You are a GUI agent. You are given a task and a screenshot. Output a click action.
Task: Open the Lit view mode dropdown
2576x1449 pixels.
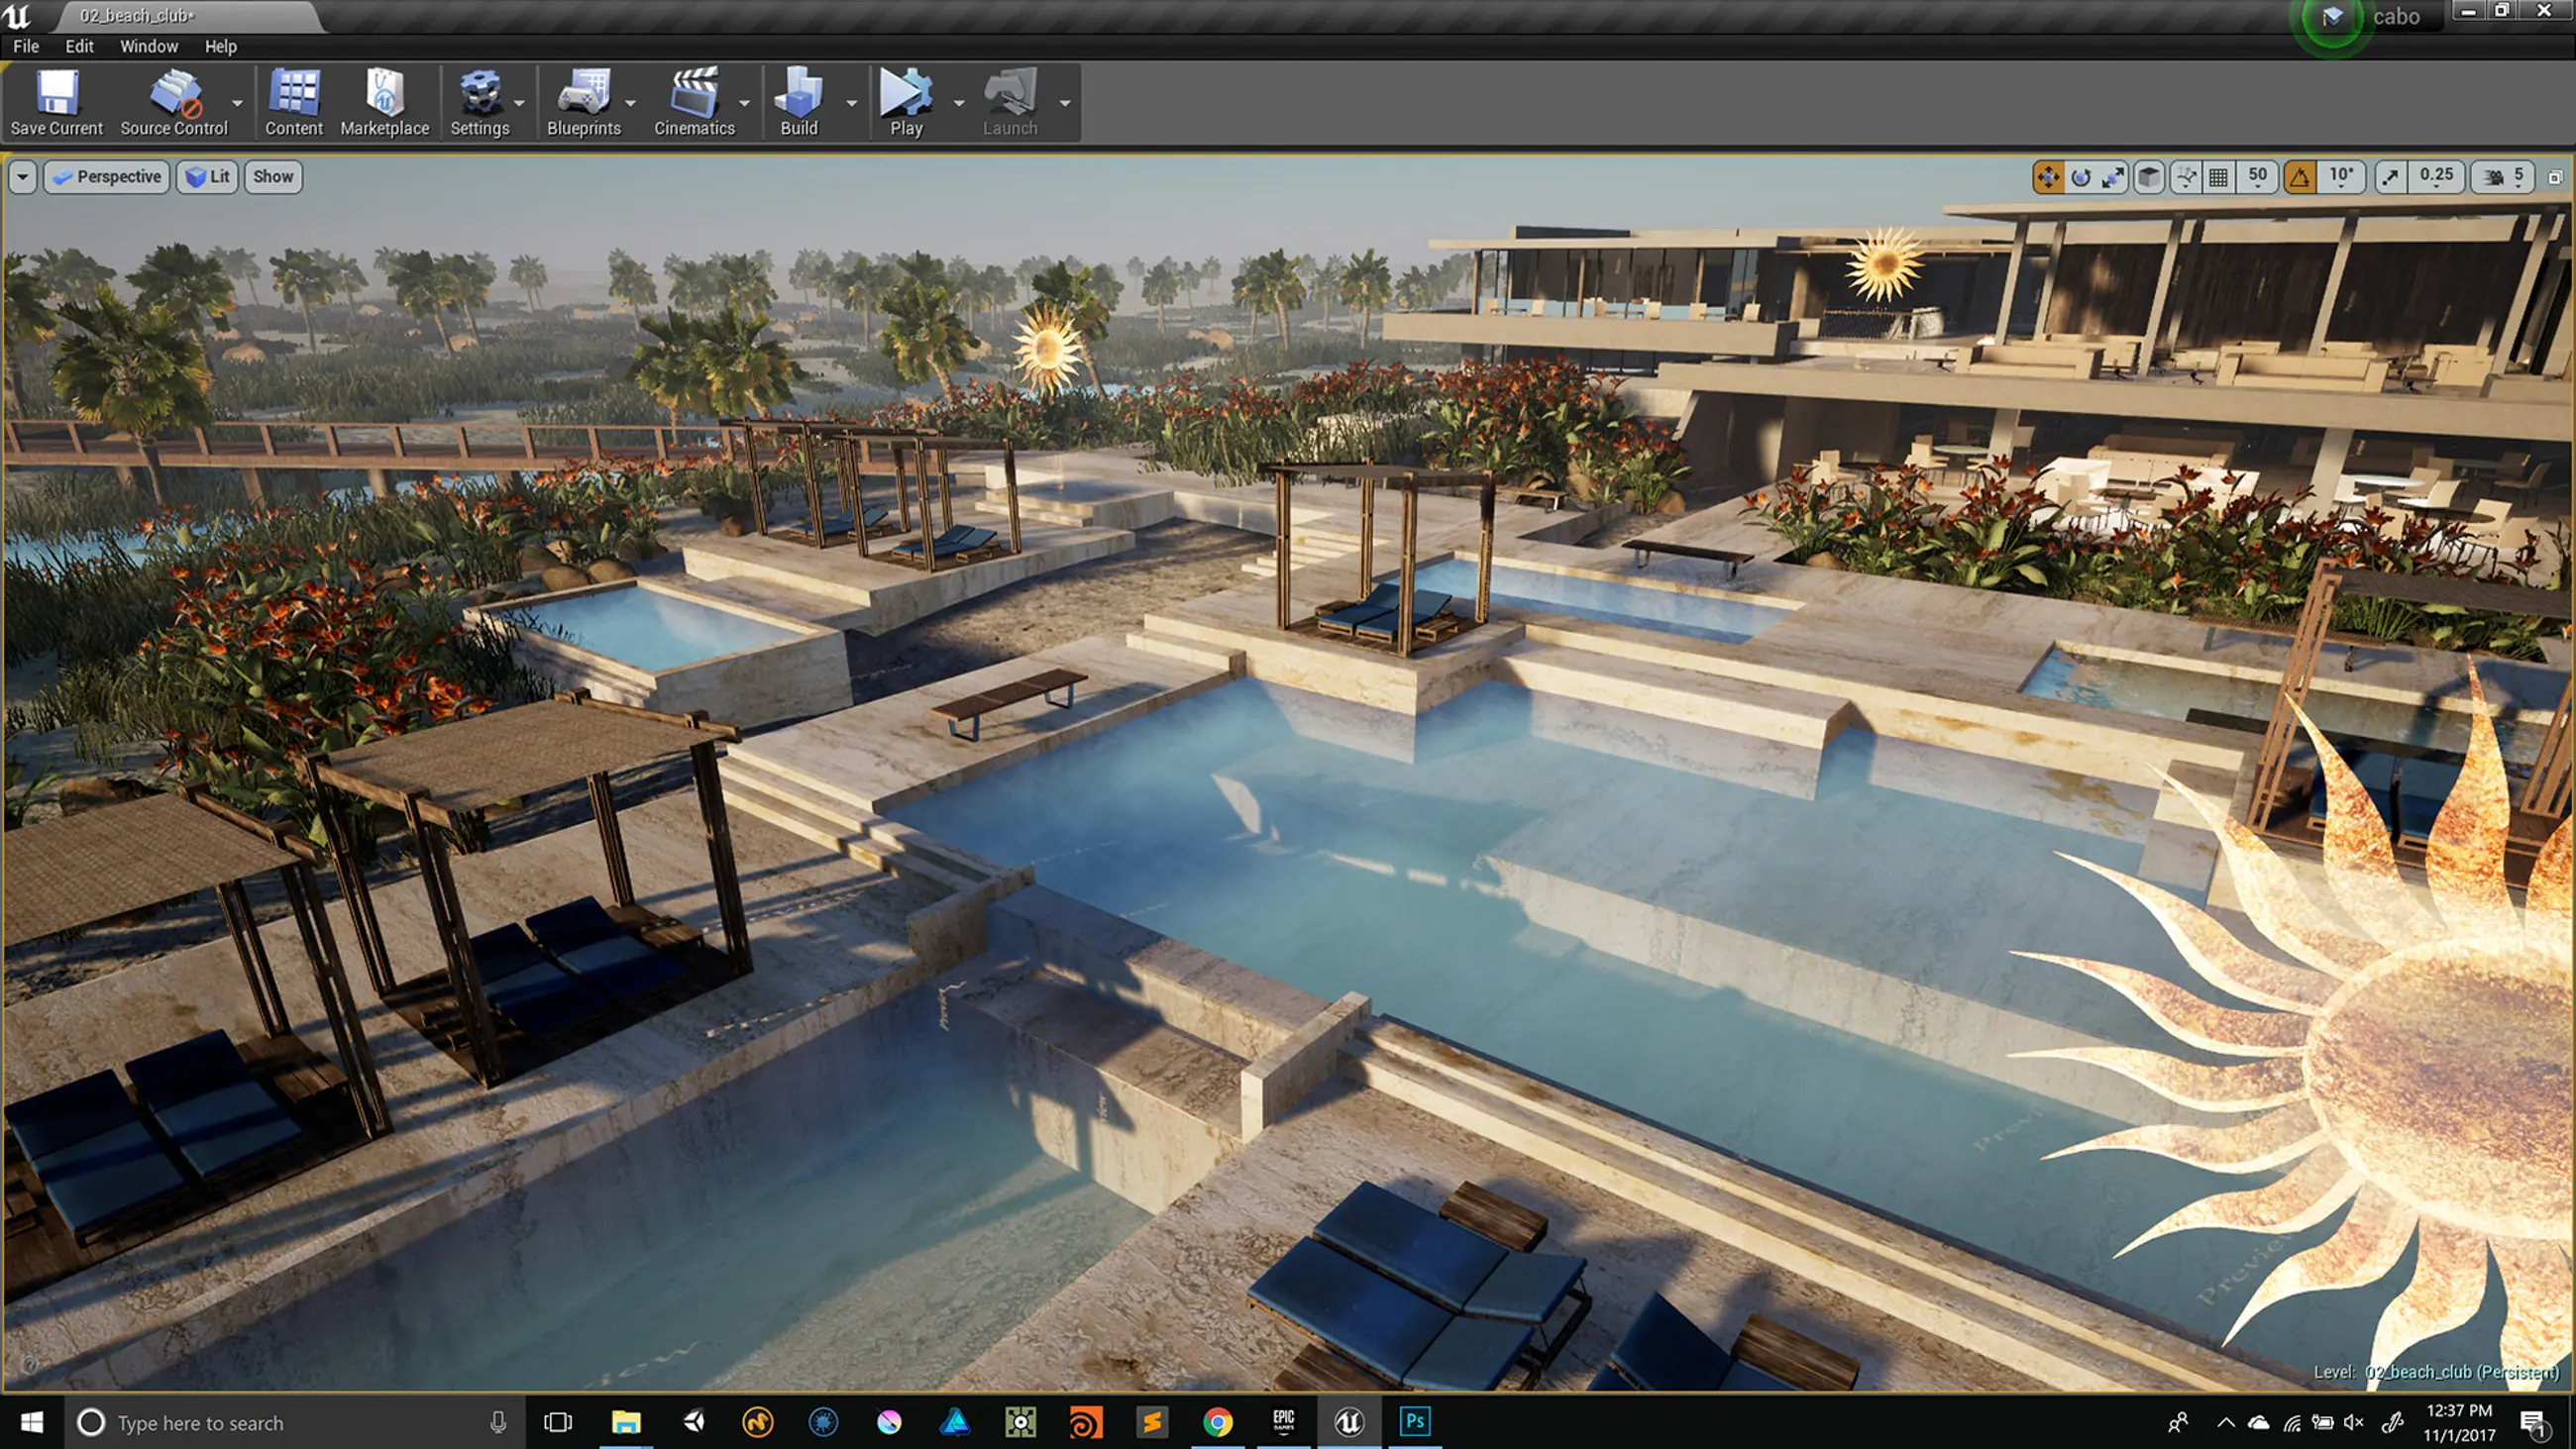click(x=207, y=177)
